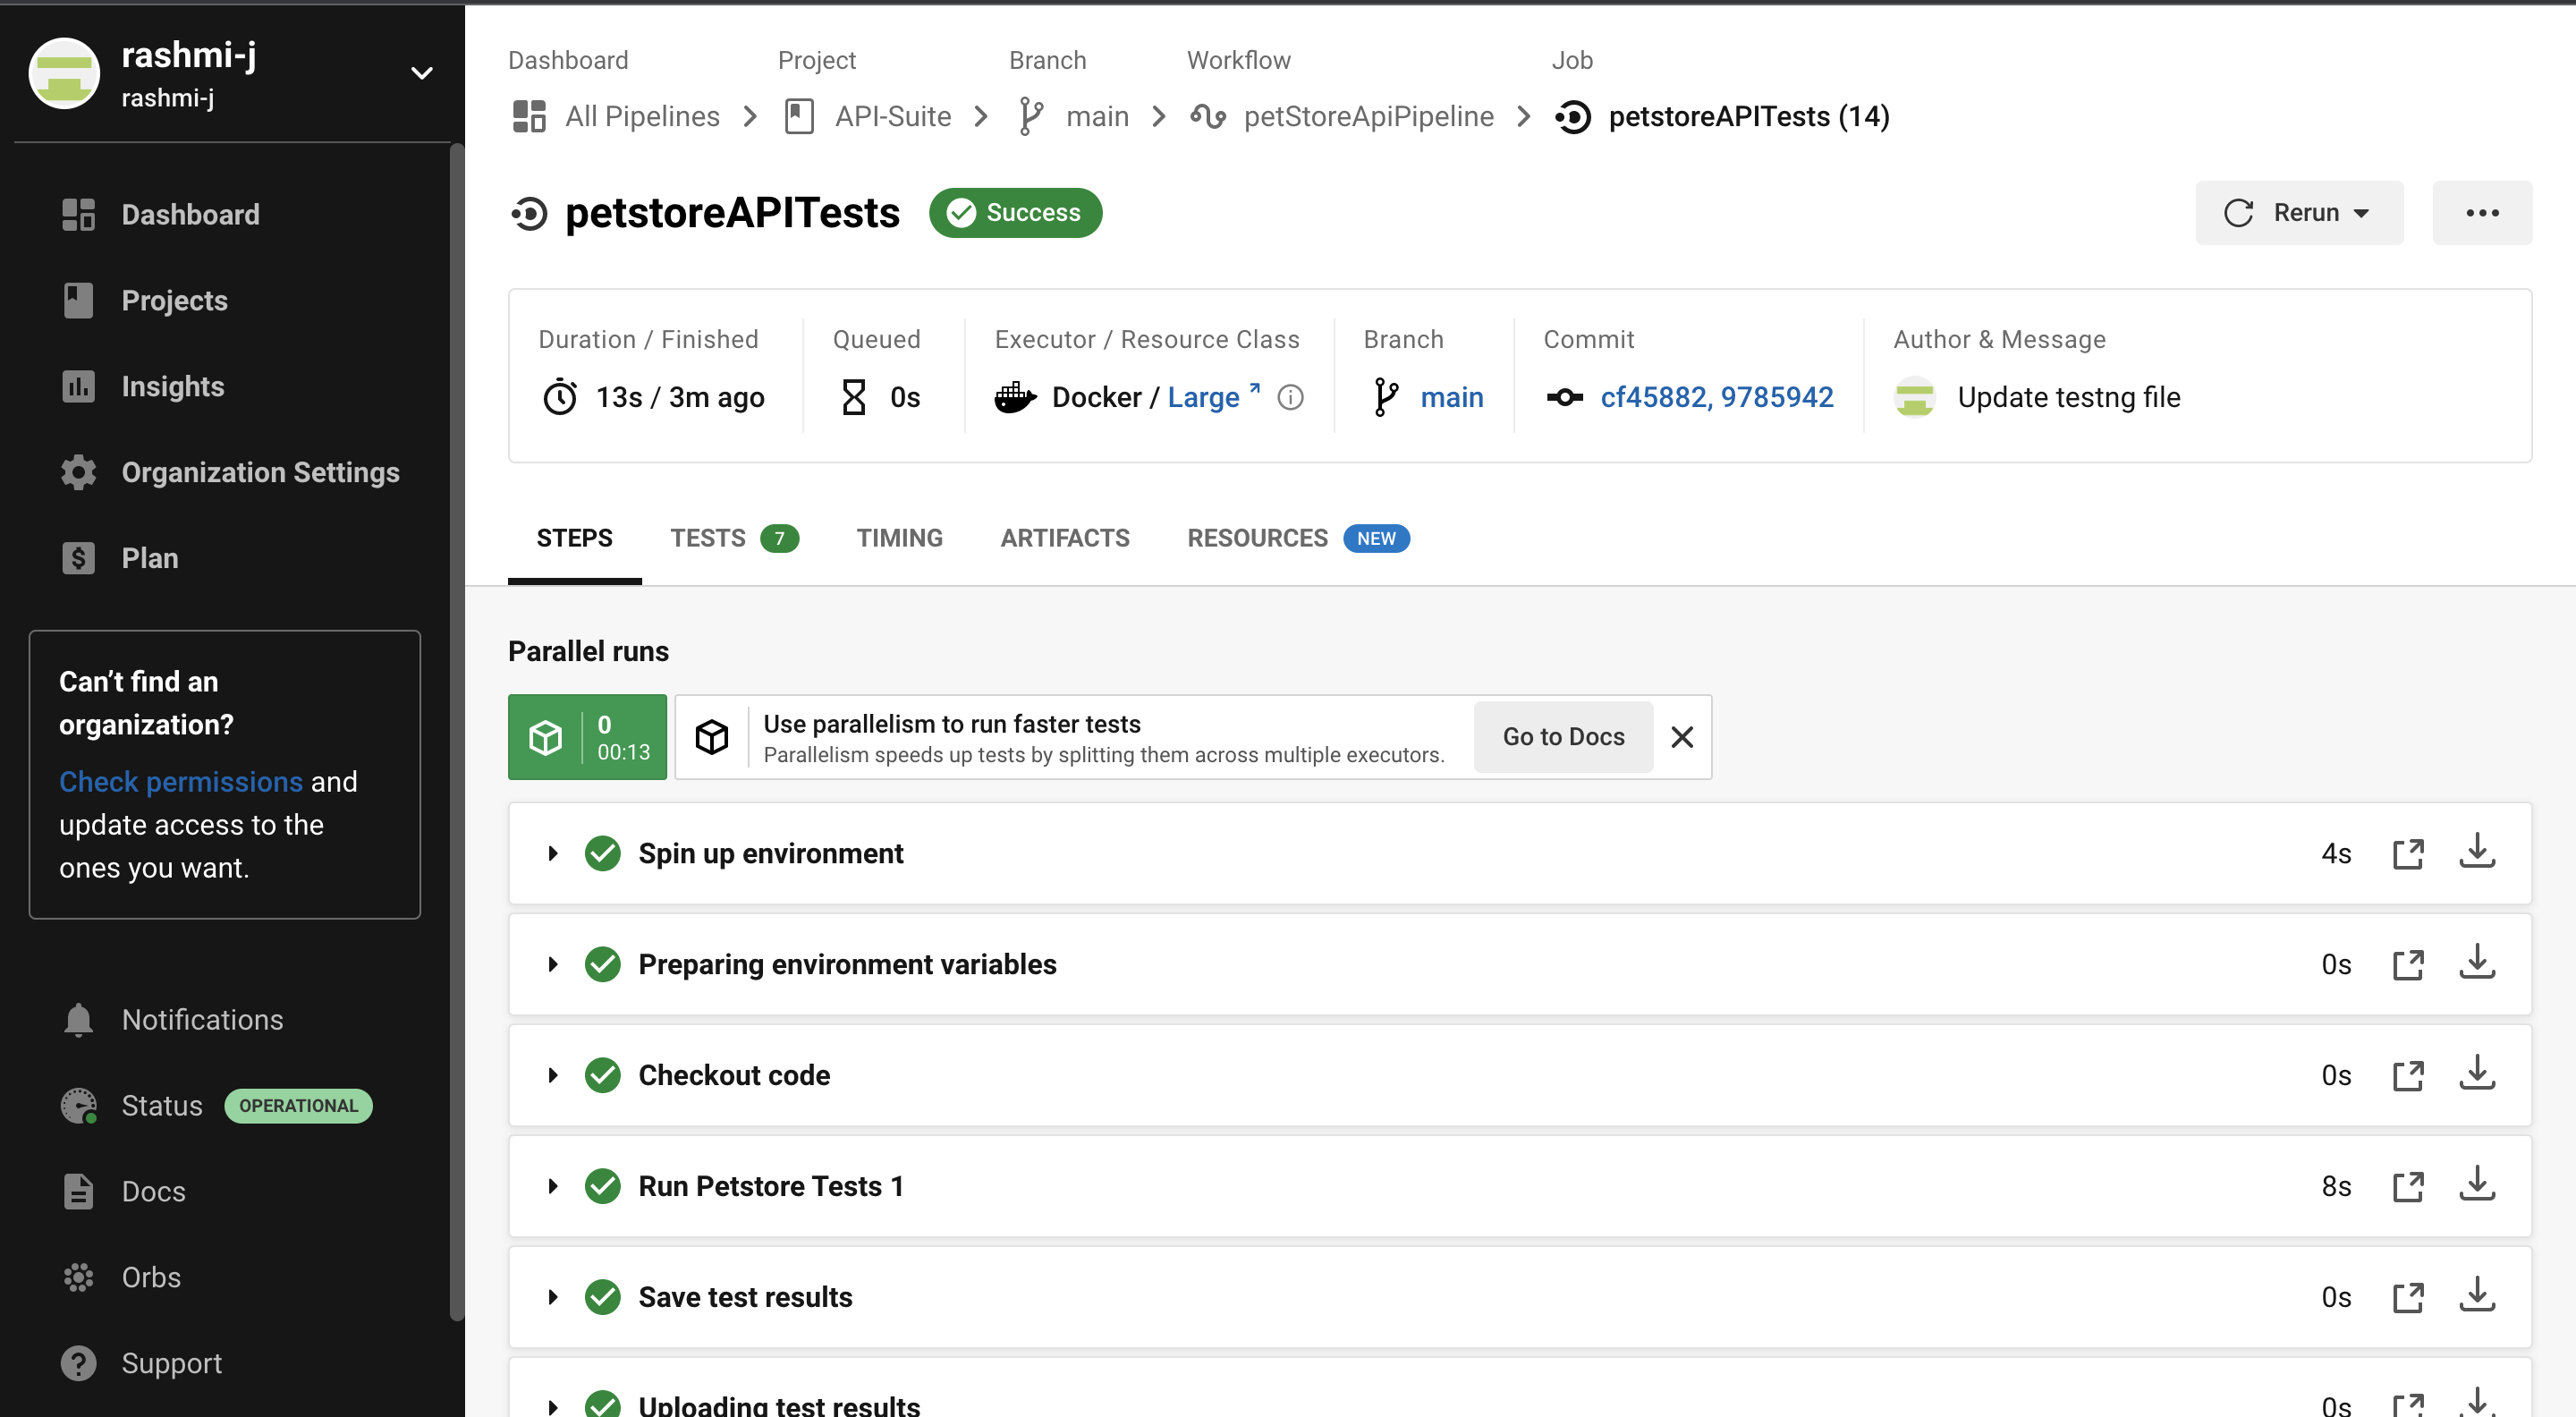
Task: Expand the Checkout code step details
Action: pos(552,1075)
